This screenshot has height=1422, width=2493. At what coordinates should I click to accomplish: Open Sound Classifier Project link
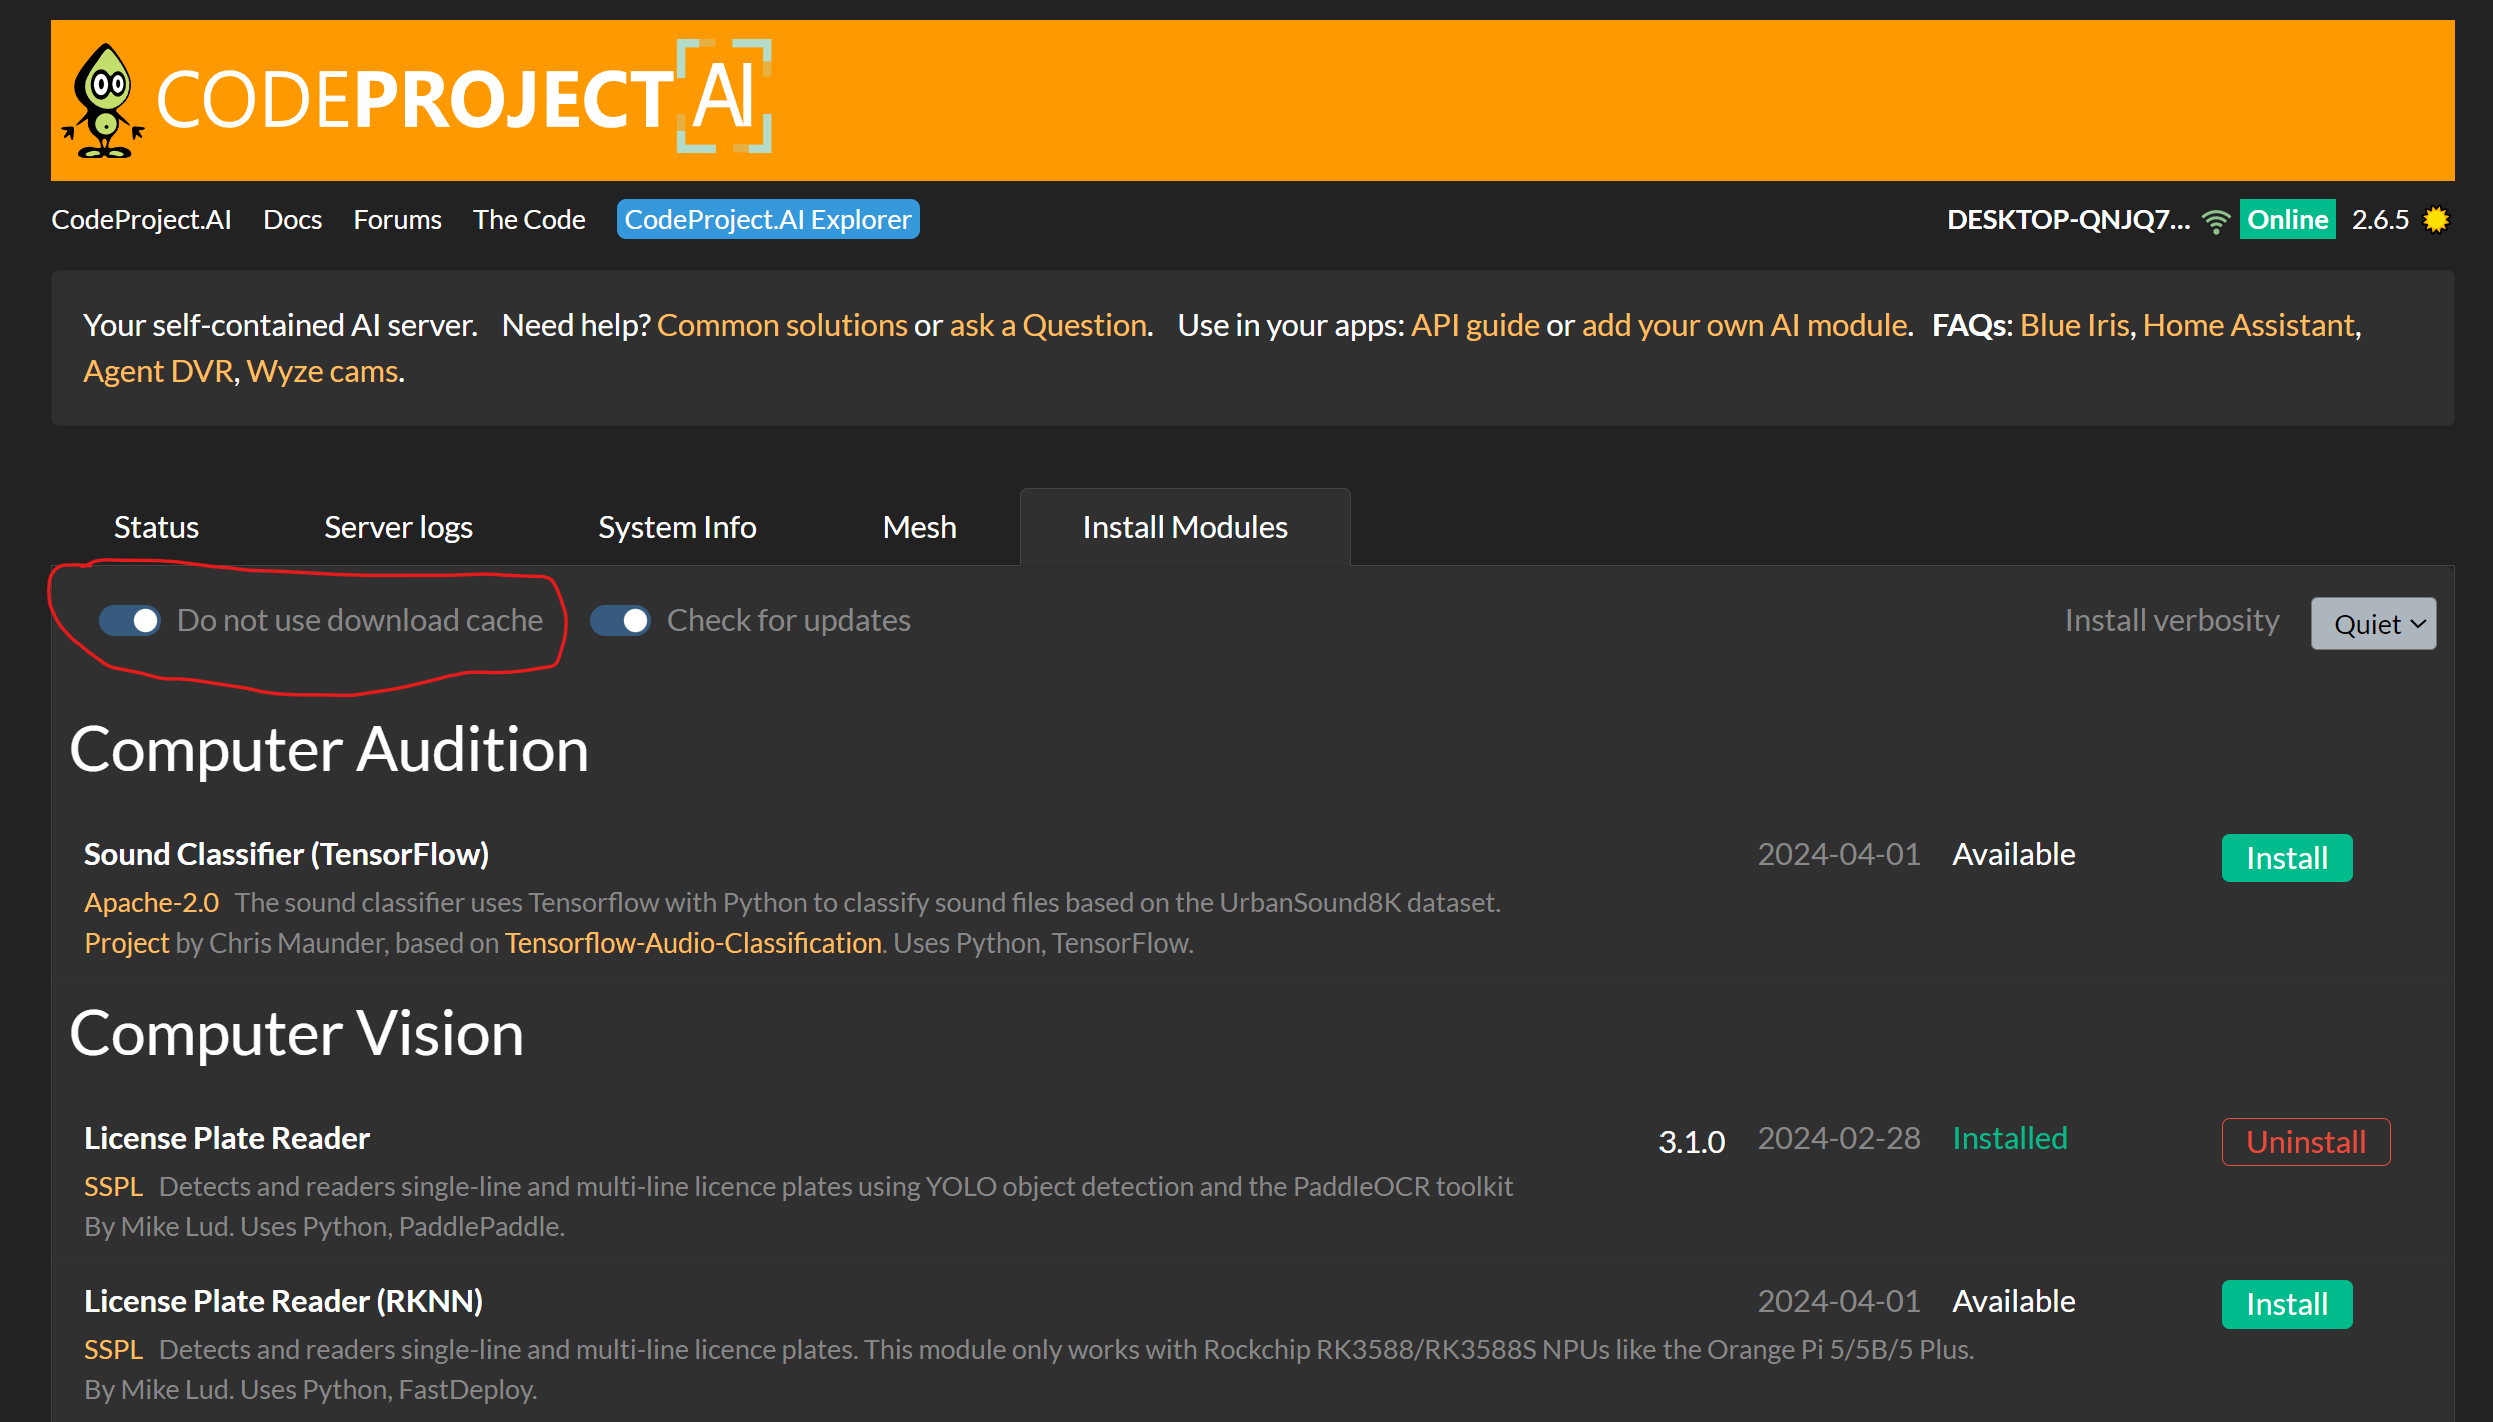coord(127,943)
